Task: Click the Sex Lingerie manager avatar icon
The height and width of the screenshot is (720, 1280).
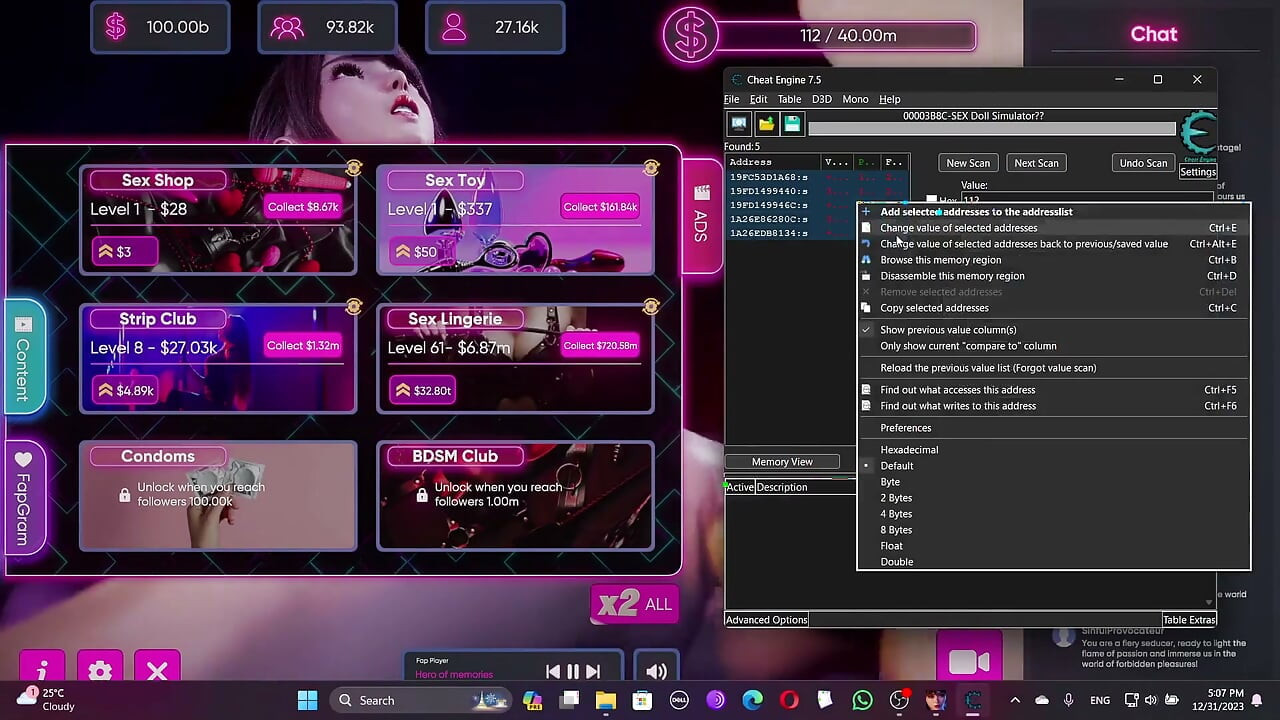Action: 651,306
